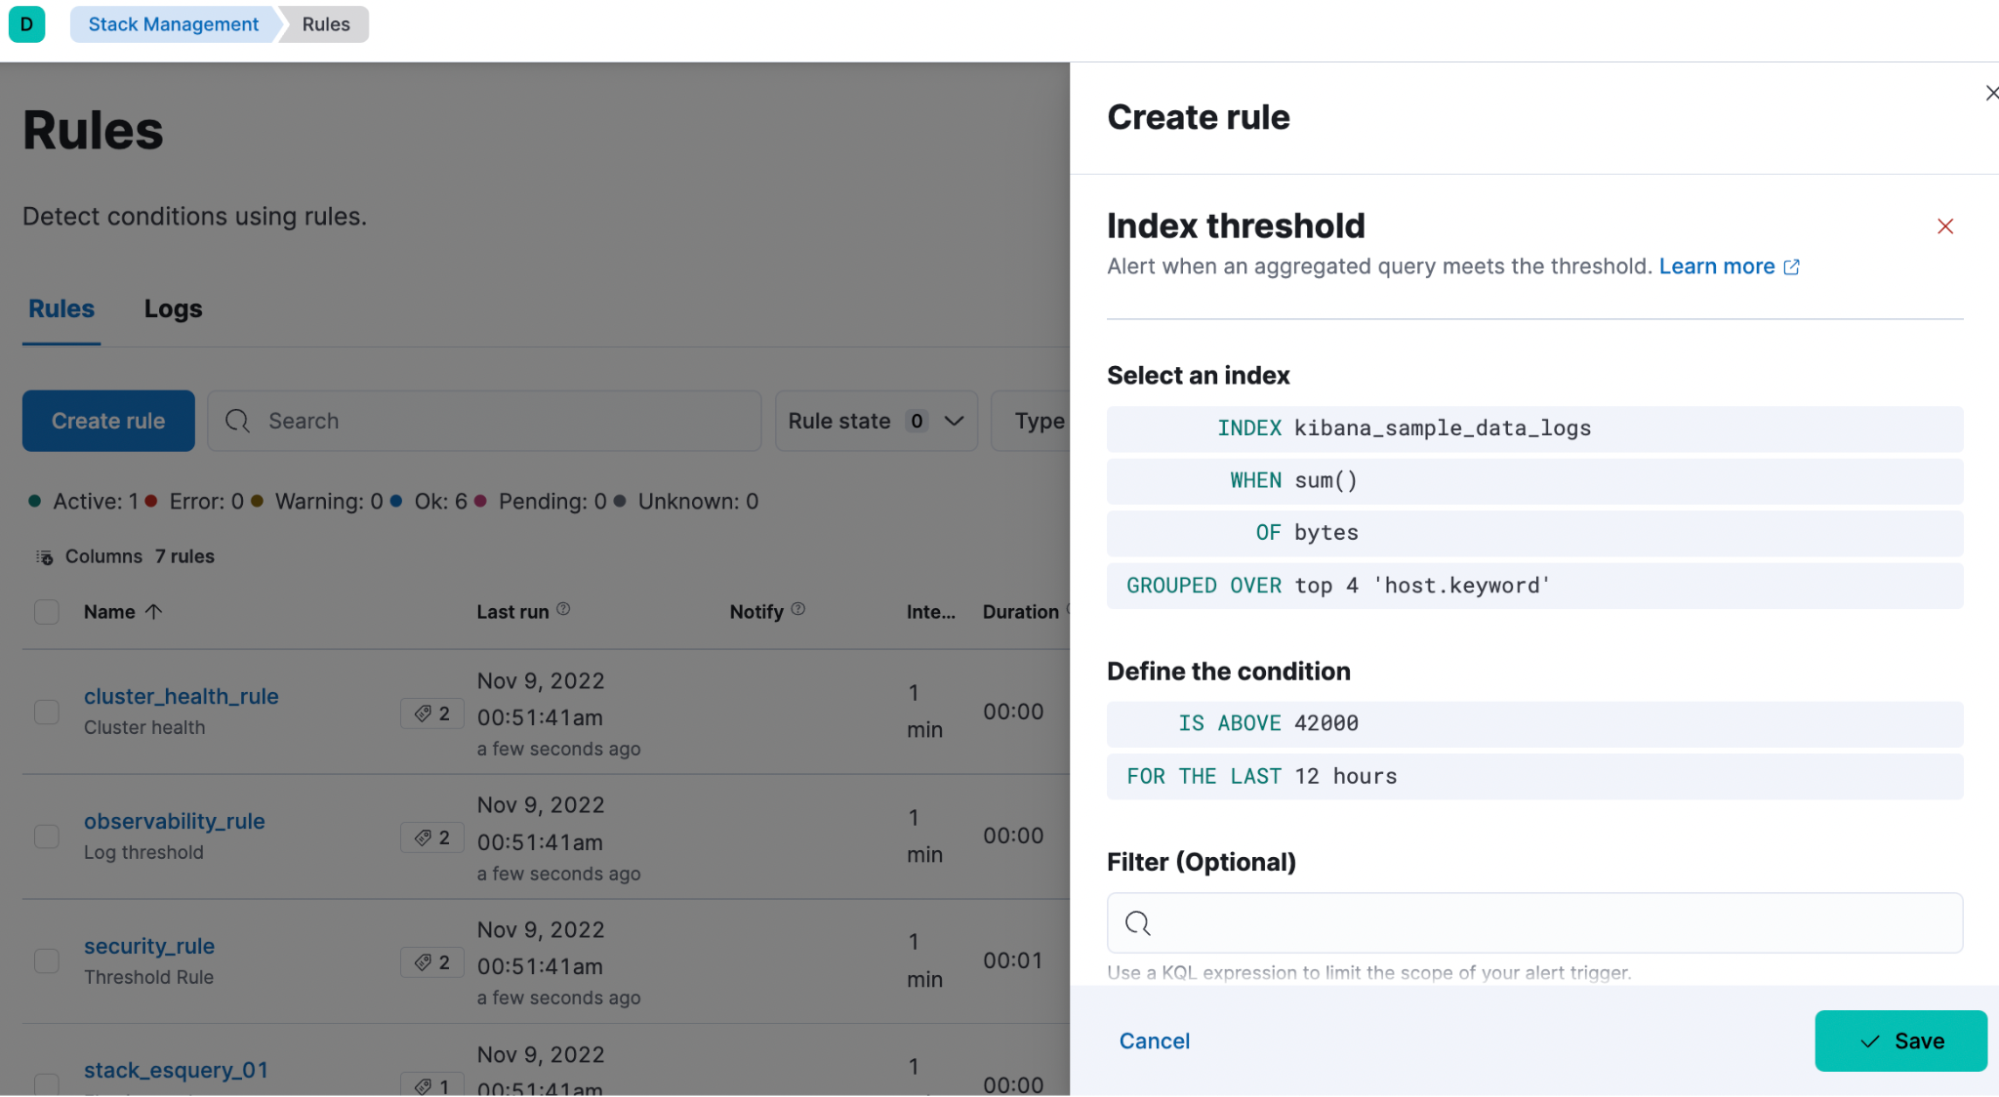Open the Rule state filter dropdown
1999x1097 pixels.
[x=875, y=421]
